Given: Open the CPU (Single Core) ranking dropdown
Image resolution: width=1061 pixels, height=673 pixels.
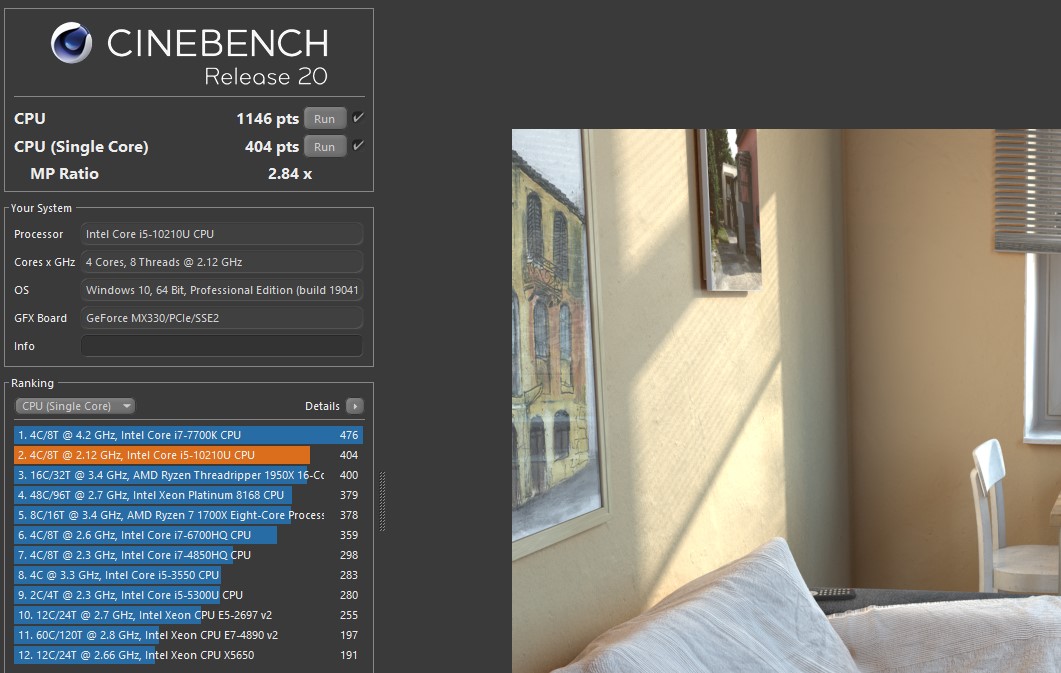Looking at the screenshot, I should [75, 406].
